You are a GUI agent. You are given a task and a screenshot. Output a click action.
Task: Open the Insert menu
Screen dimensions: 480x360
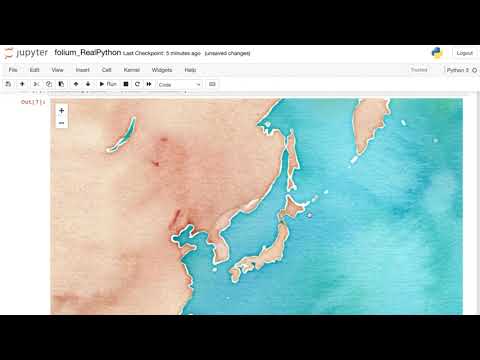tap(82, 70)
